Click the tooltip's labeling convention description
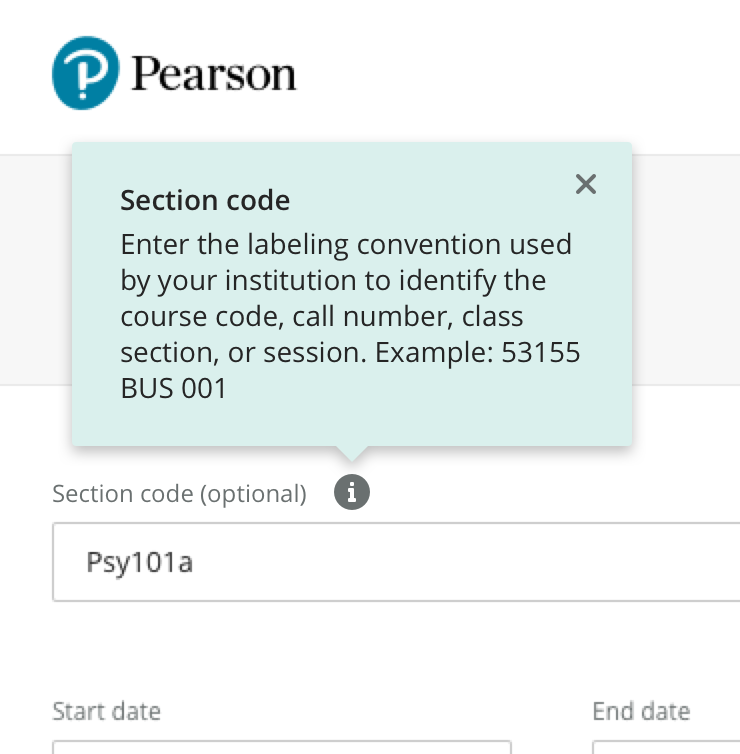The height and width of the screenshot is (754, 740). click(x=345, y=244)
